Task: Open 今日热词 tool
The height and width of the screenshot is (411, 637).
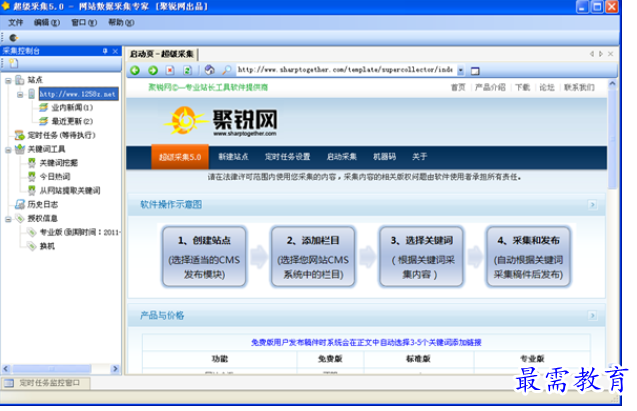Action: pos(55,177)
